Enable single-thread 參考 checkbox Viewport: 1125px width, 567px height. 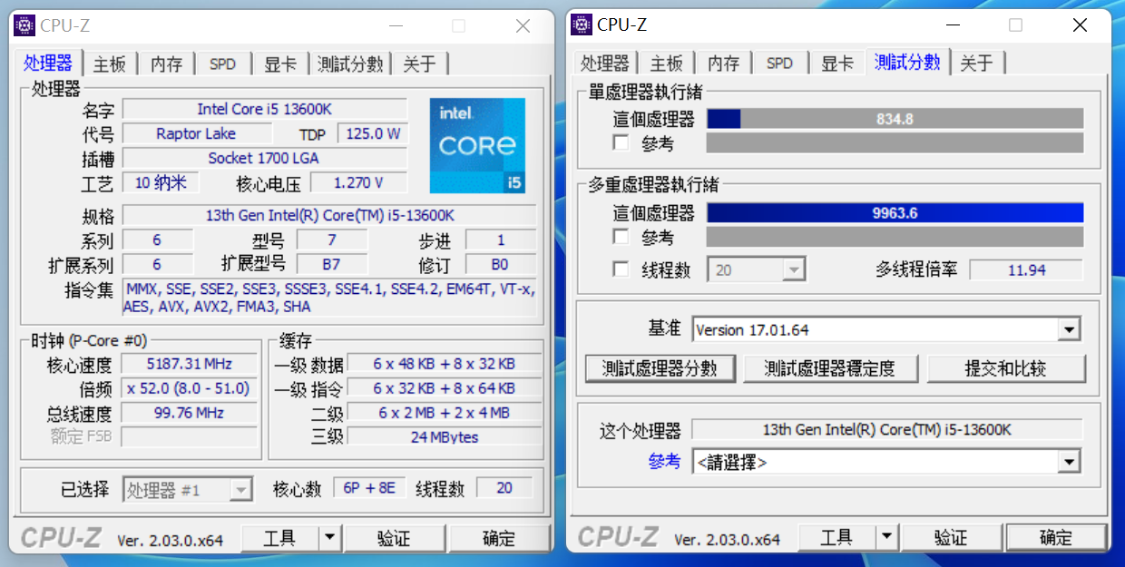621,142
